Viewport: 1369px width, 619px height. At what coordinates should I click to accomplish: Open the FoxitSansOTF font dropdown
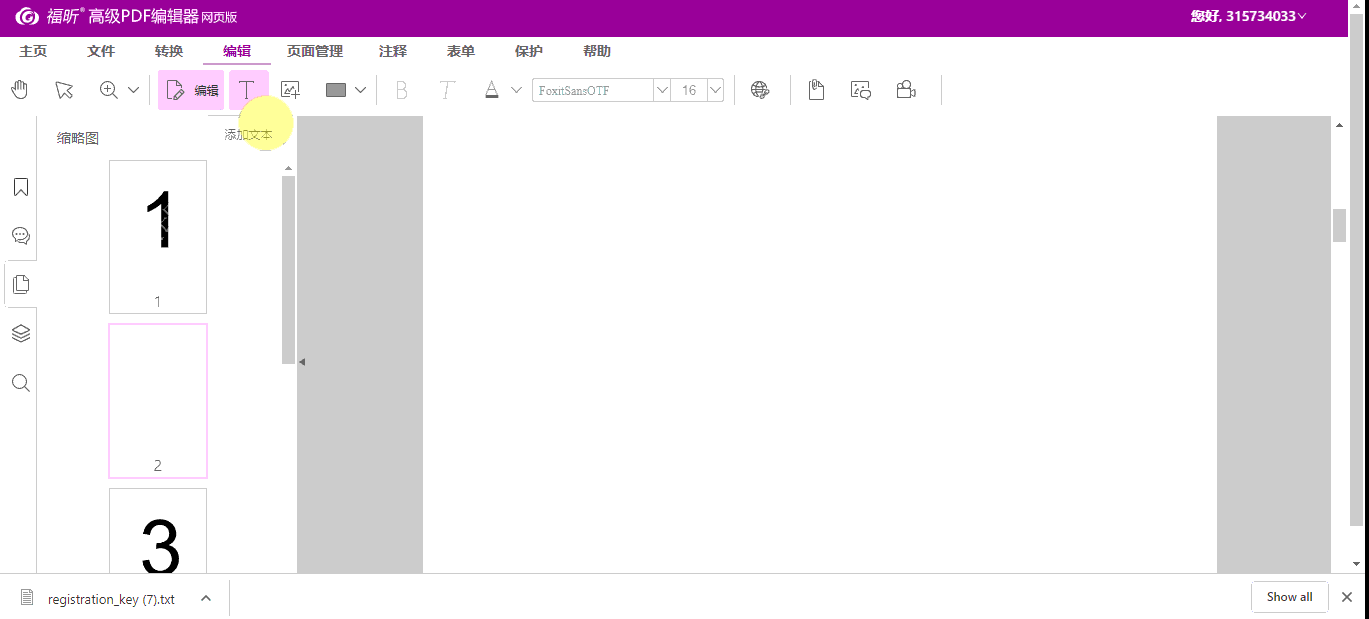coord(661,90)
